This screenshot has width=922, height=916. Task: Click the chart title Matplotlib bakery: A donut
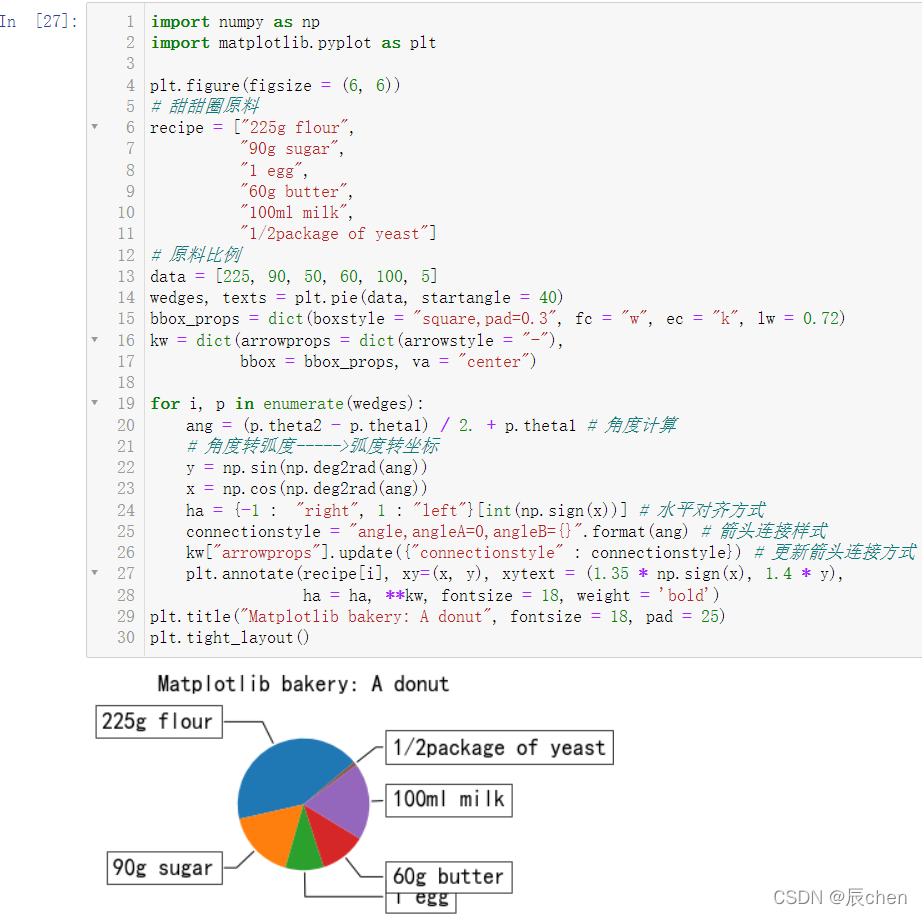pos(303,684)
